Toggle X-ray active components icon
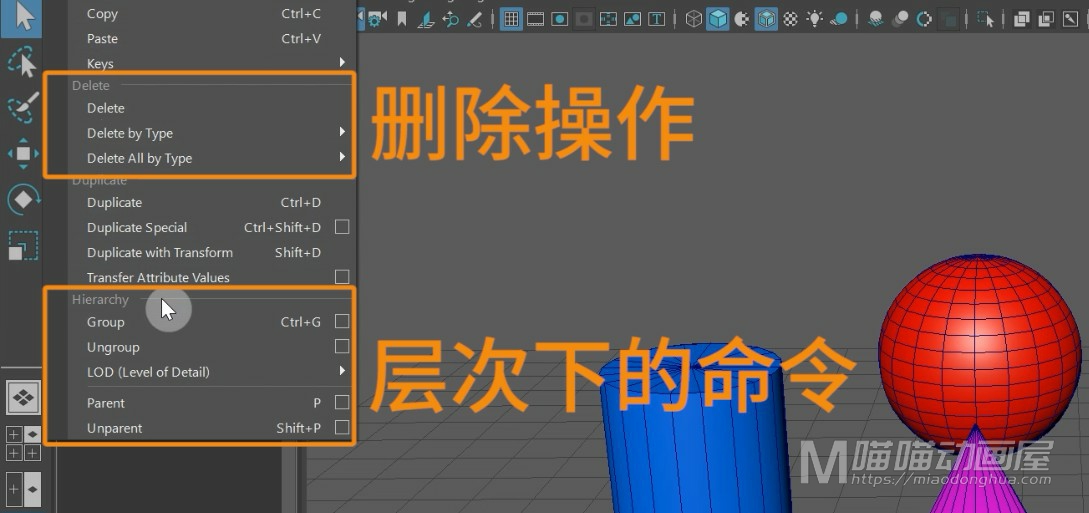Image resolution: width=1089 pixels, height=513 pixels. click(x=1045, y=19)
